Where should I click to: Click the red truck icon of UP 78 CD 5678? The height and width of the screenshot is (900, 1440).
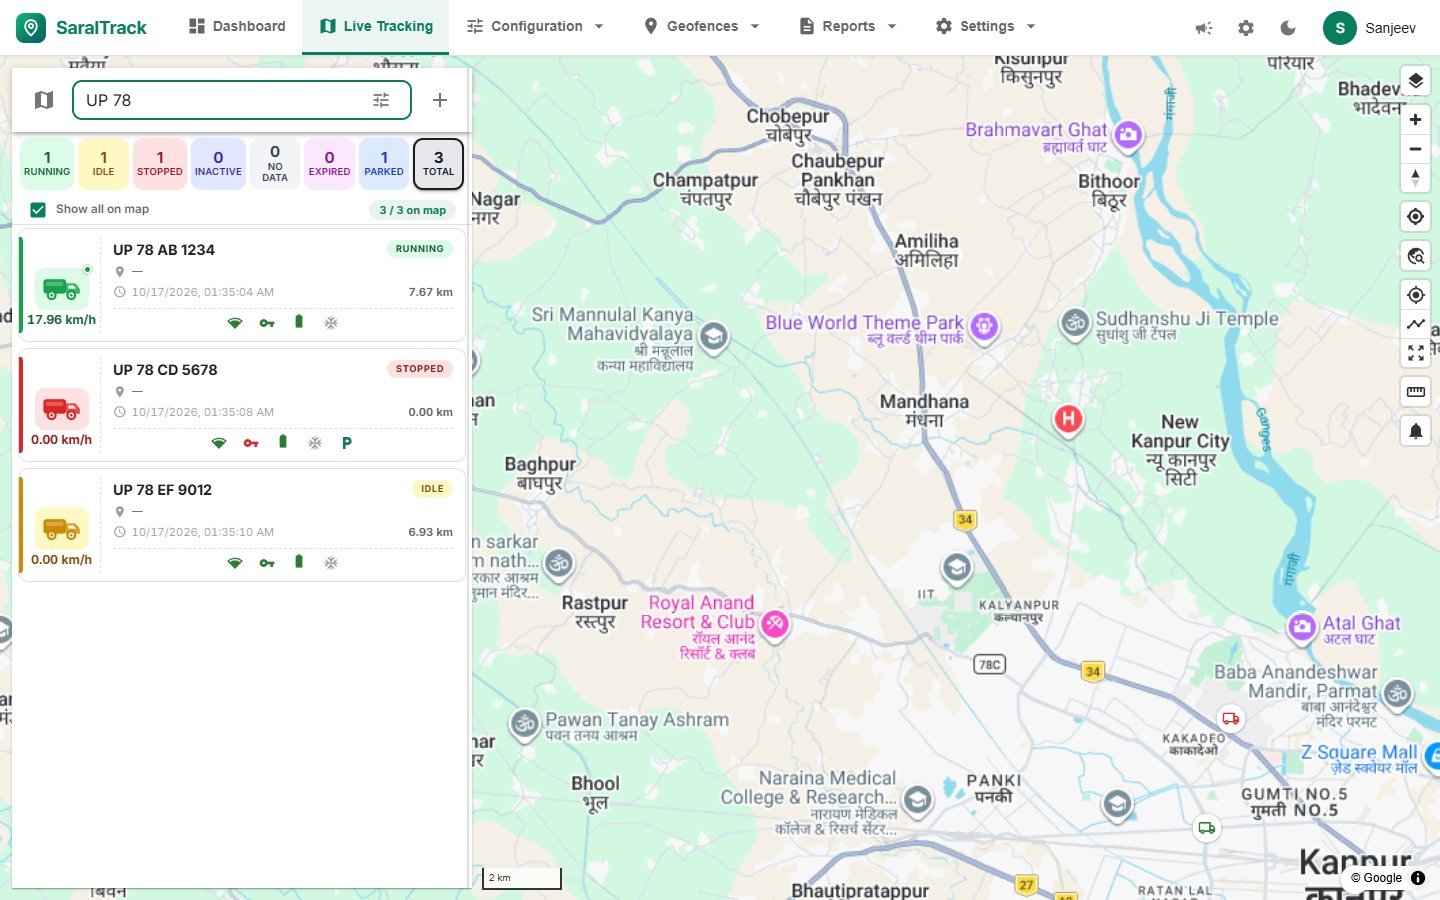[62, 409]
